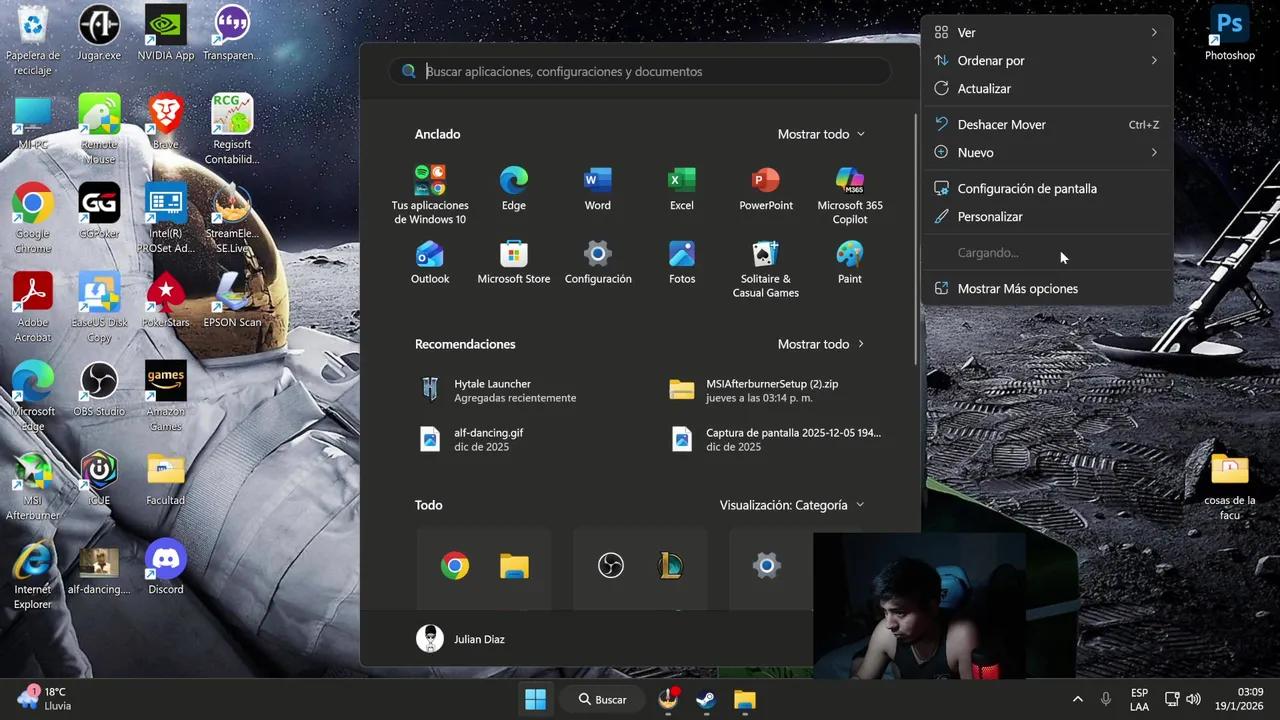Select Actualizar in context menu
Screen dimensions: 1280x720
[x=1046, y=88]
